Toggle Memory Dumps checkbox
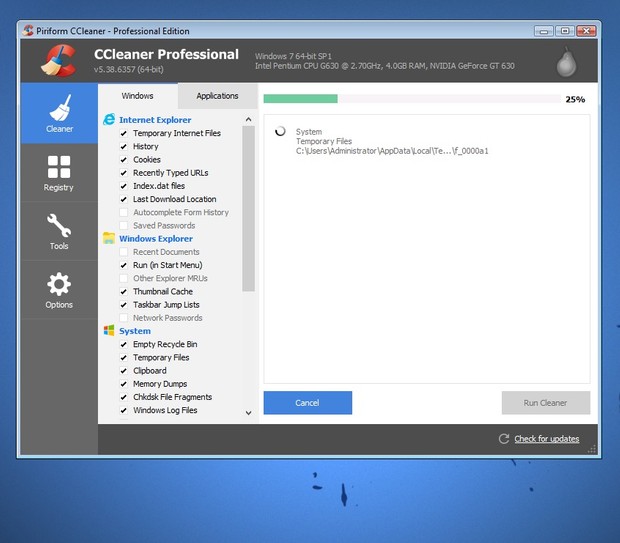This screenshot has width=620, height=543. click(x=124, y=384)
